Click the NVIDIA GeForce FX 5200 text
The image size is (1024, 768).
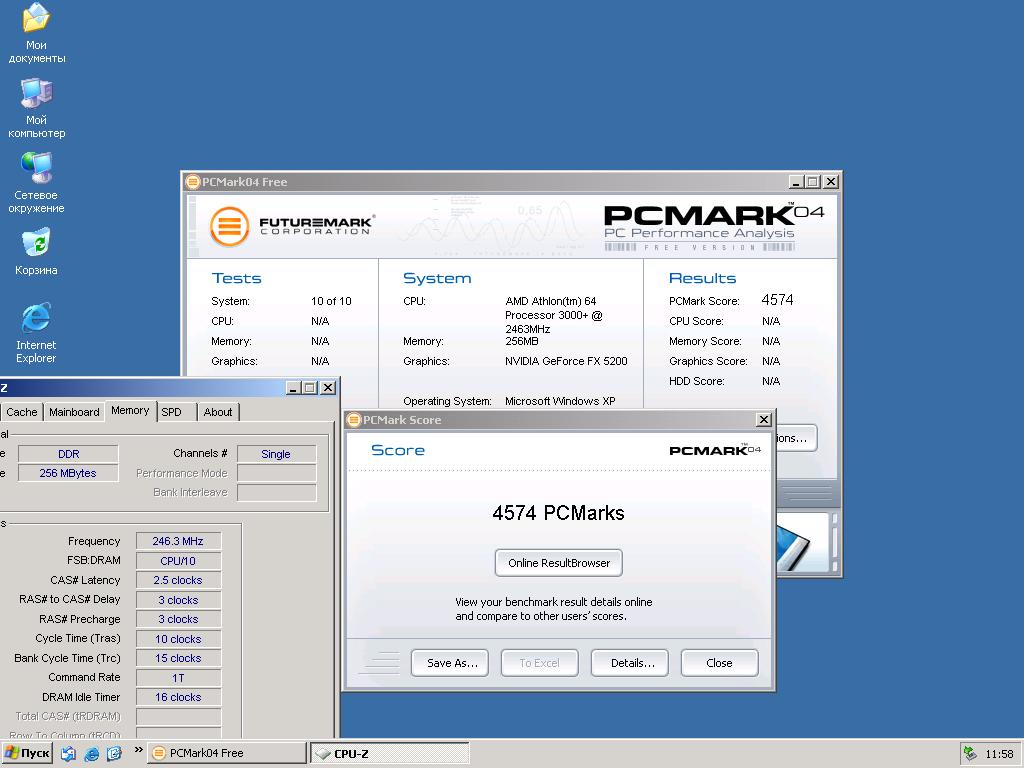[x=566, y=361]
